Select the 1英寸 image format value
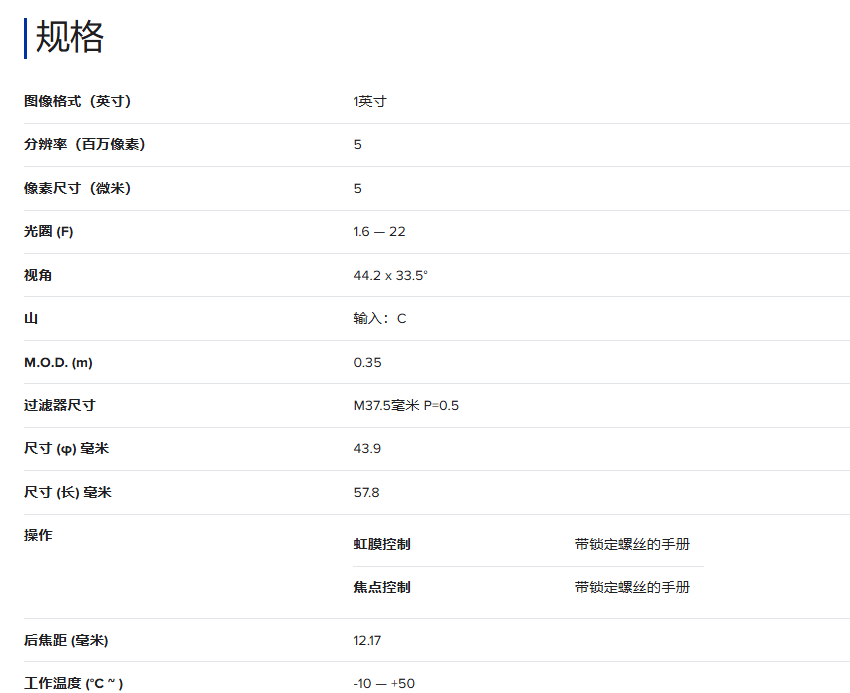This screenshot has height=693, width=850. point(369,101)
